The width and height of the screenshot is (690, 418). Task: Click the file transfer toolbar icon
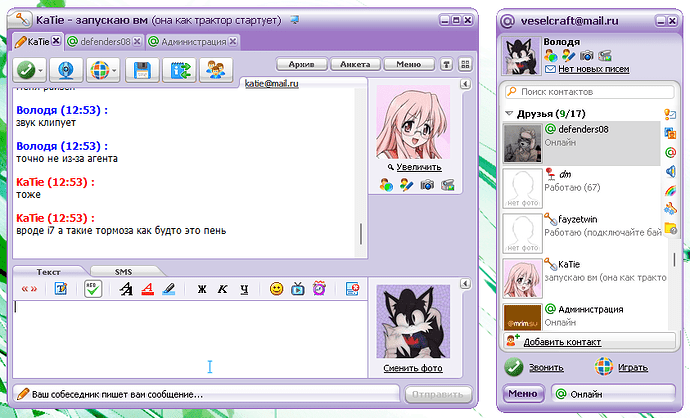(179, 70)
